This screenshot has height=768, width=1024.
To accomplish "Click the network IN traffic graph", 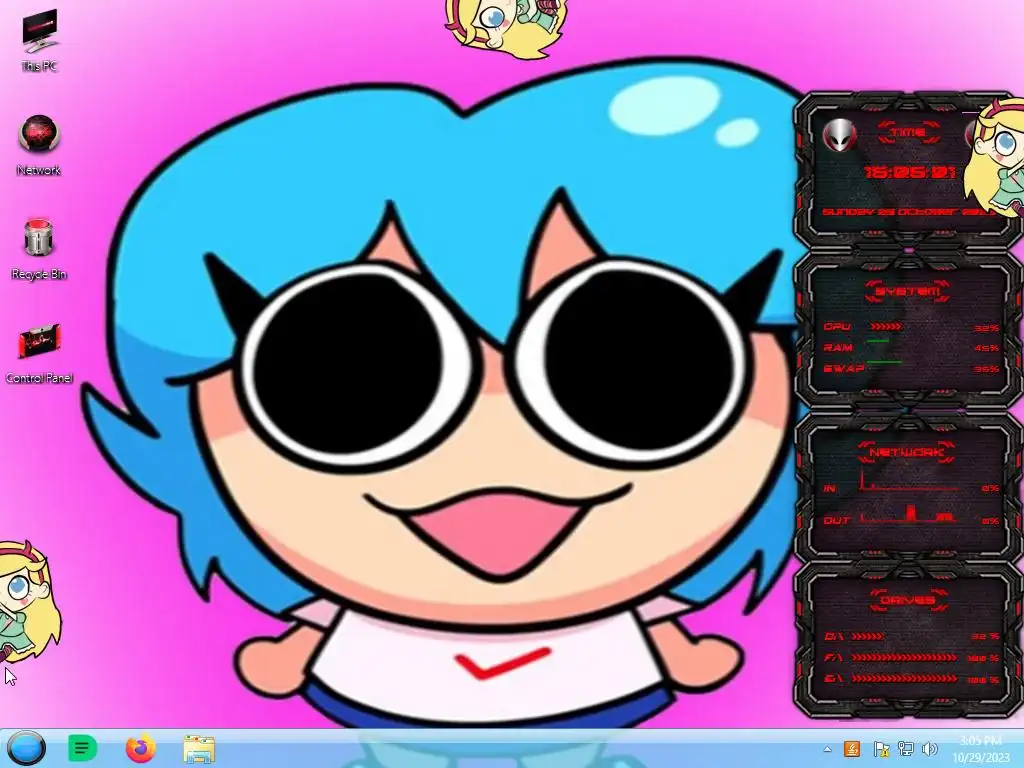I will pos(909,481).
